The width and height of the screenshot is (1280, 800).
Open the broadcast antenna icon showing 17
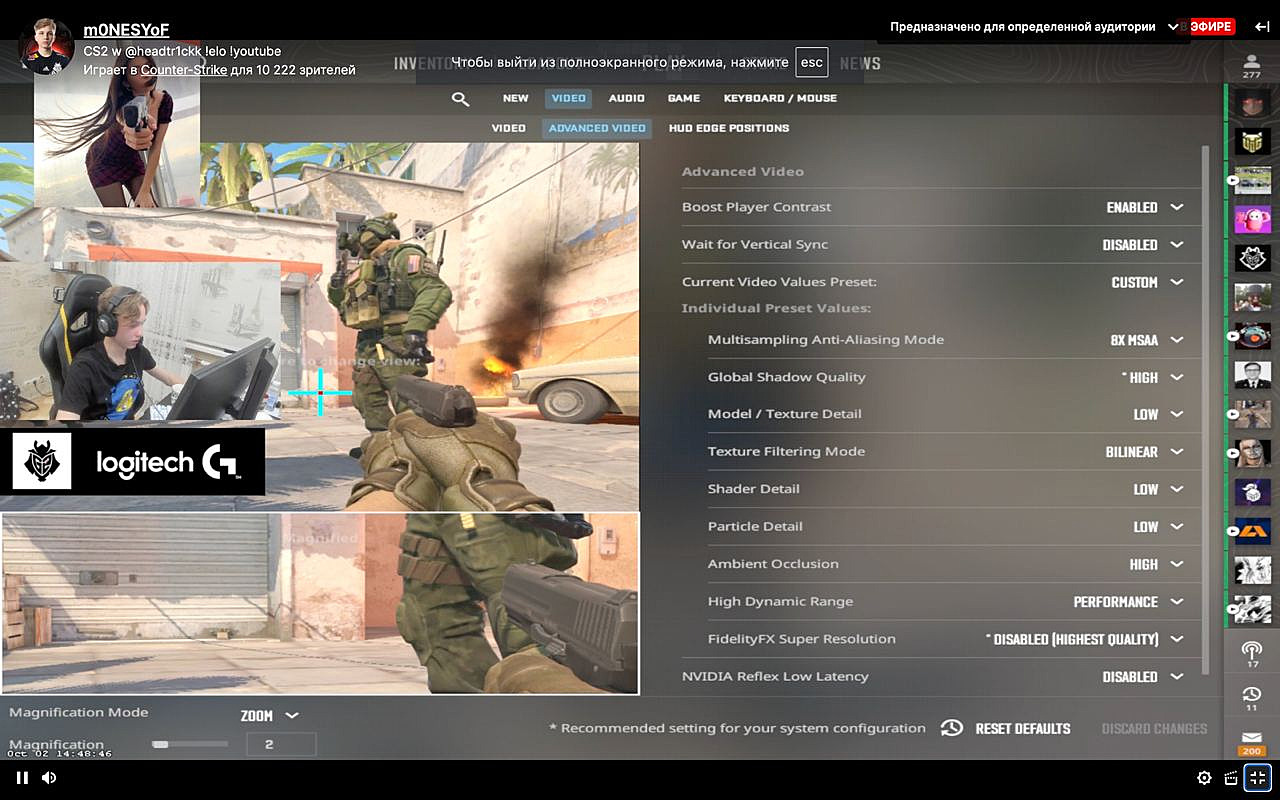(x=1252, y=654)
